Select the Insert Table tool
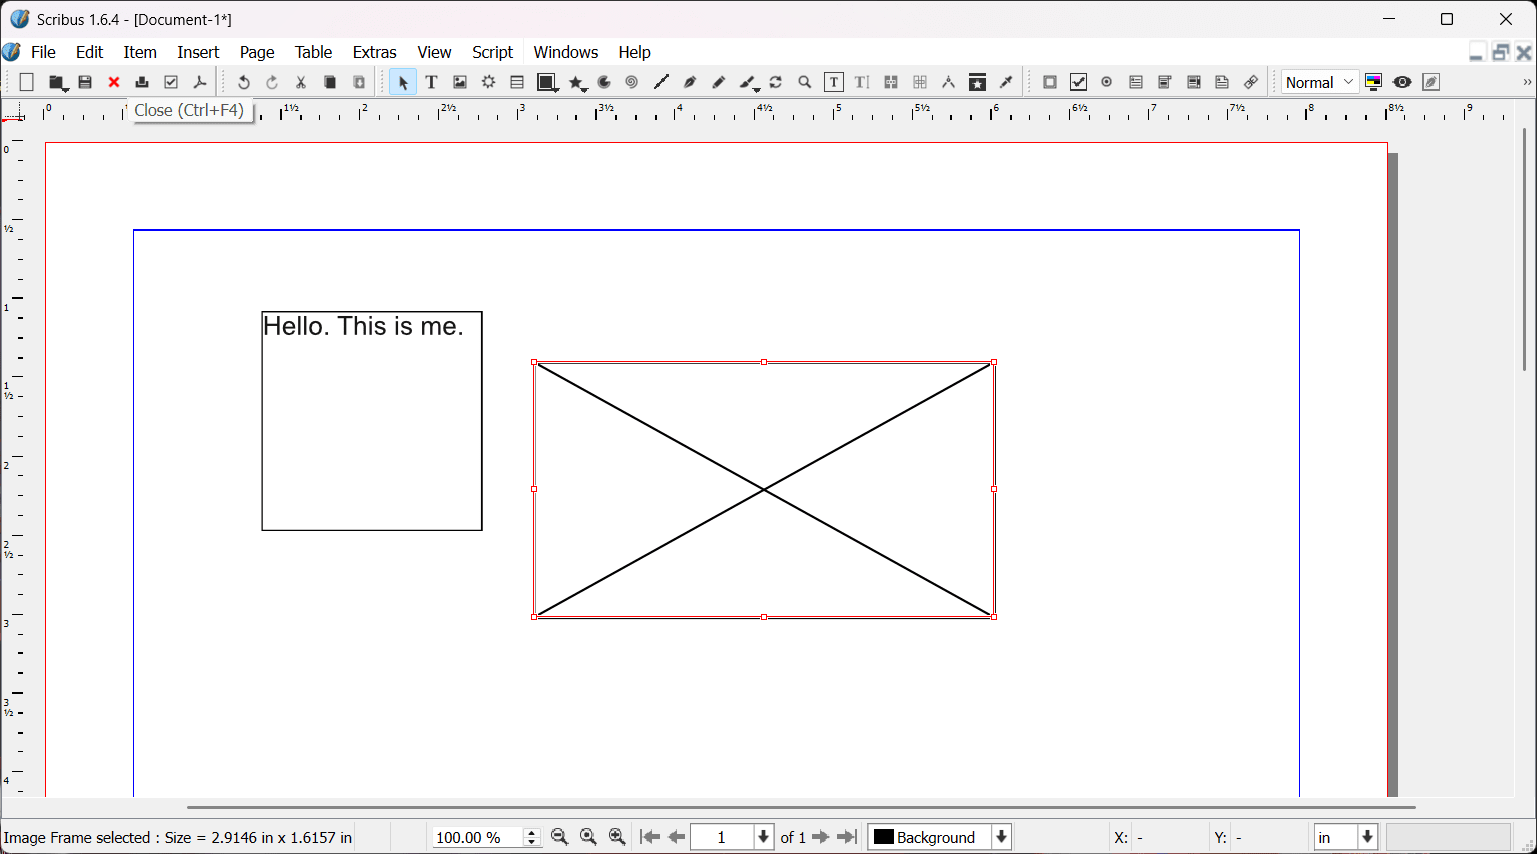The width and height of the screenshot is (1537, 854). 517,83
